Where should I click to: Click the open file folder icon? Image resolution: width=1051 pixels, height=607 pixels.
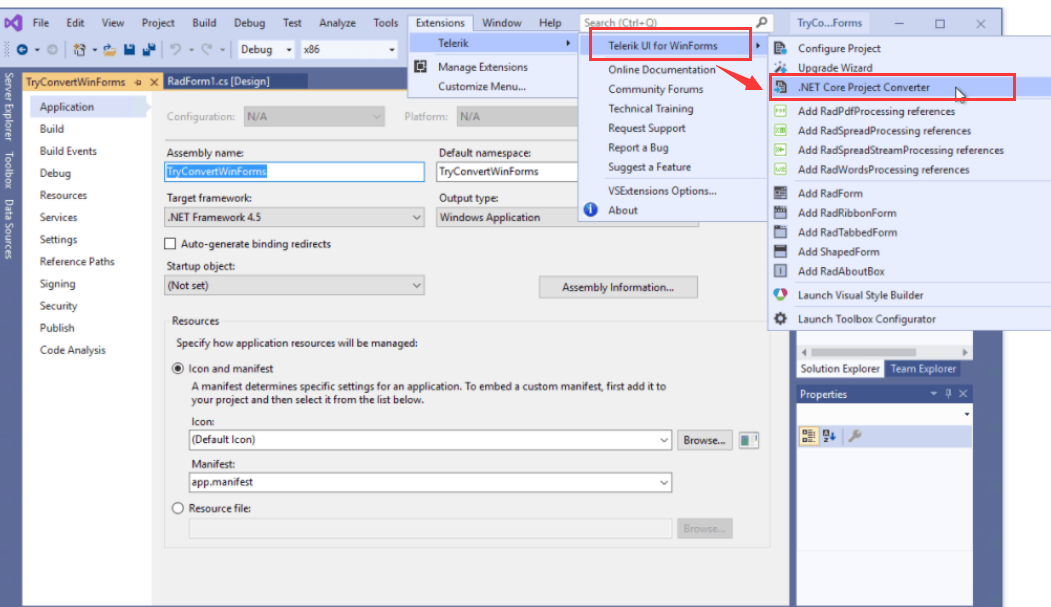109,50
